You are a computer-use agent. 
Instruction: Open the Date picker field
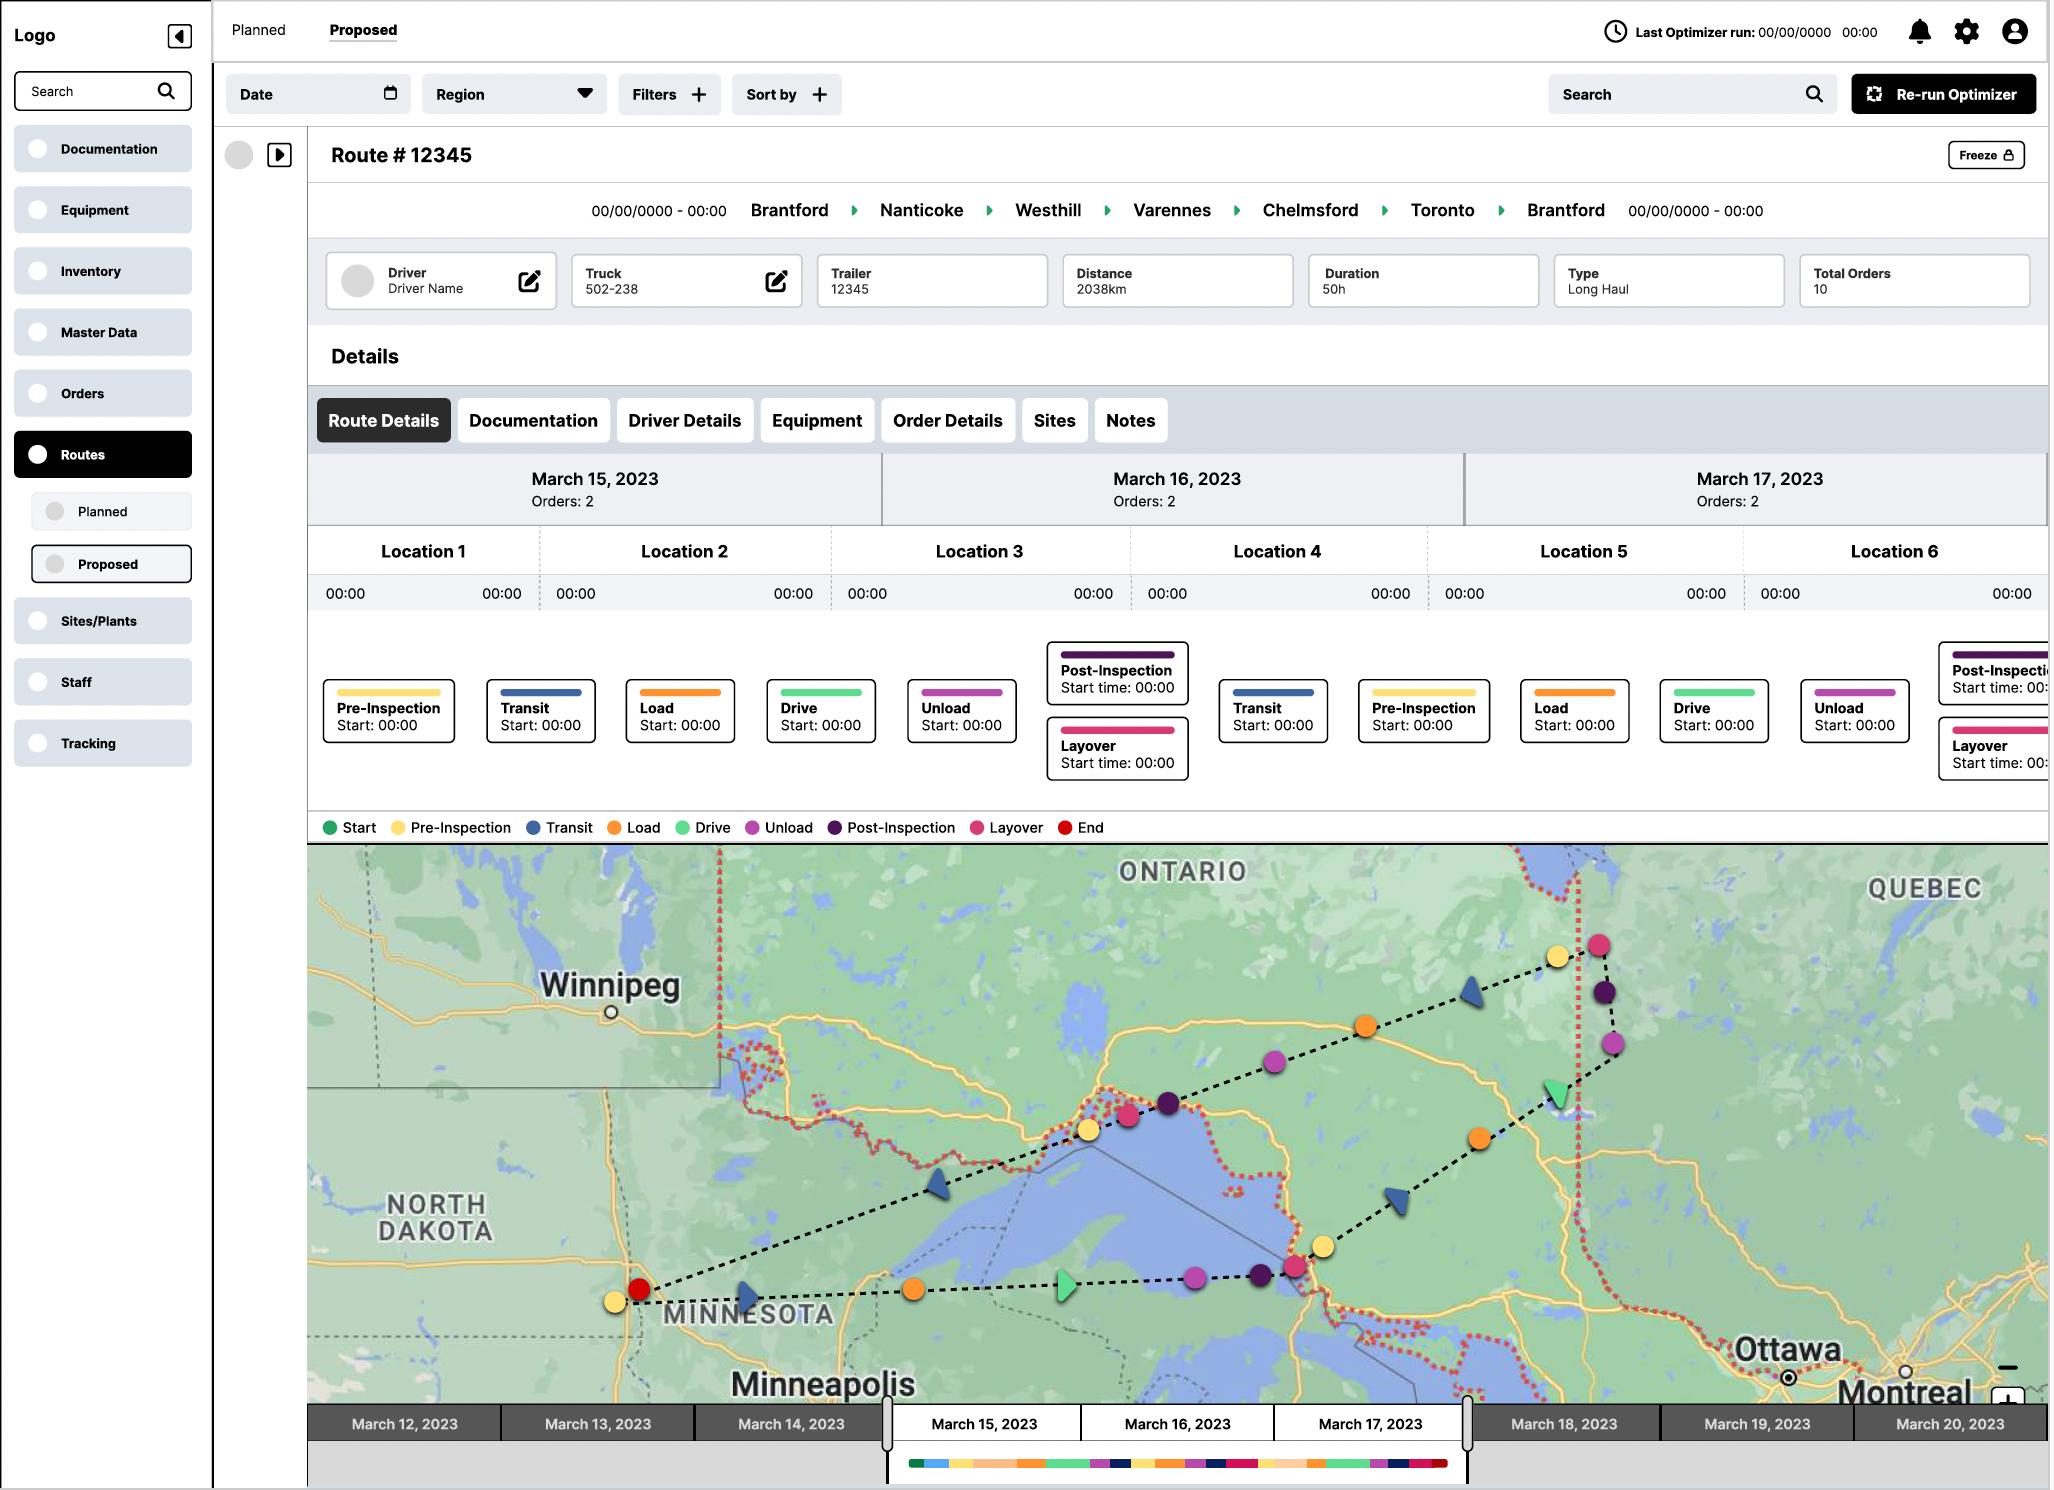pos(318,94)
